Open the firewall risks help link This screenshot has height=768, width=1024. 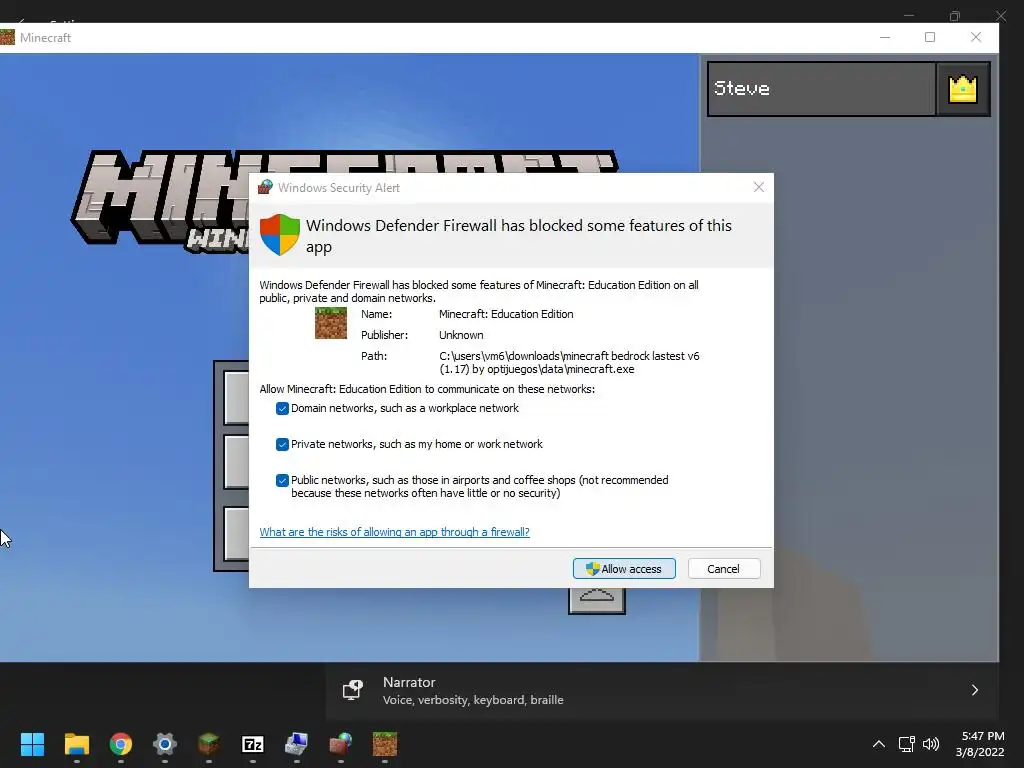pyautogui.click(x=394, y=532)
